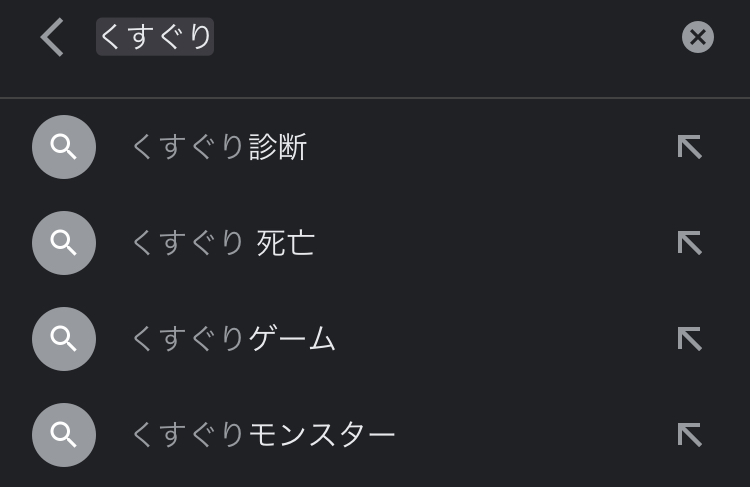The image size is (750, 487).
Task: Insert くすぐり診断 into search using its arrow
Action: 689,147
